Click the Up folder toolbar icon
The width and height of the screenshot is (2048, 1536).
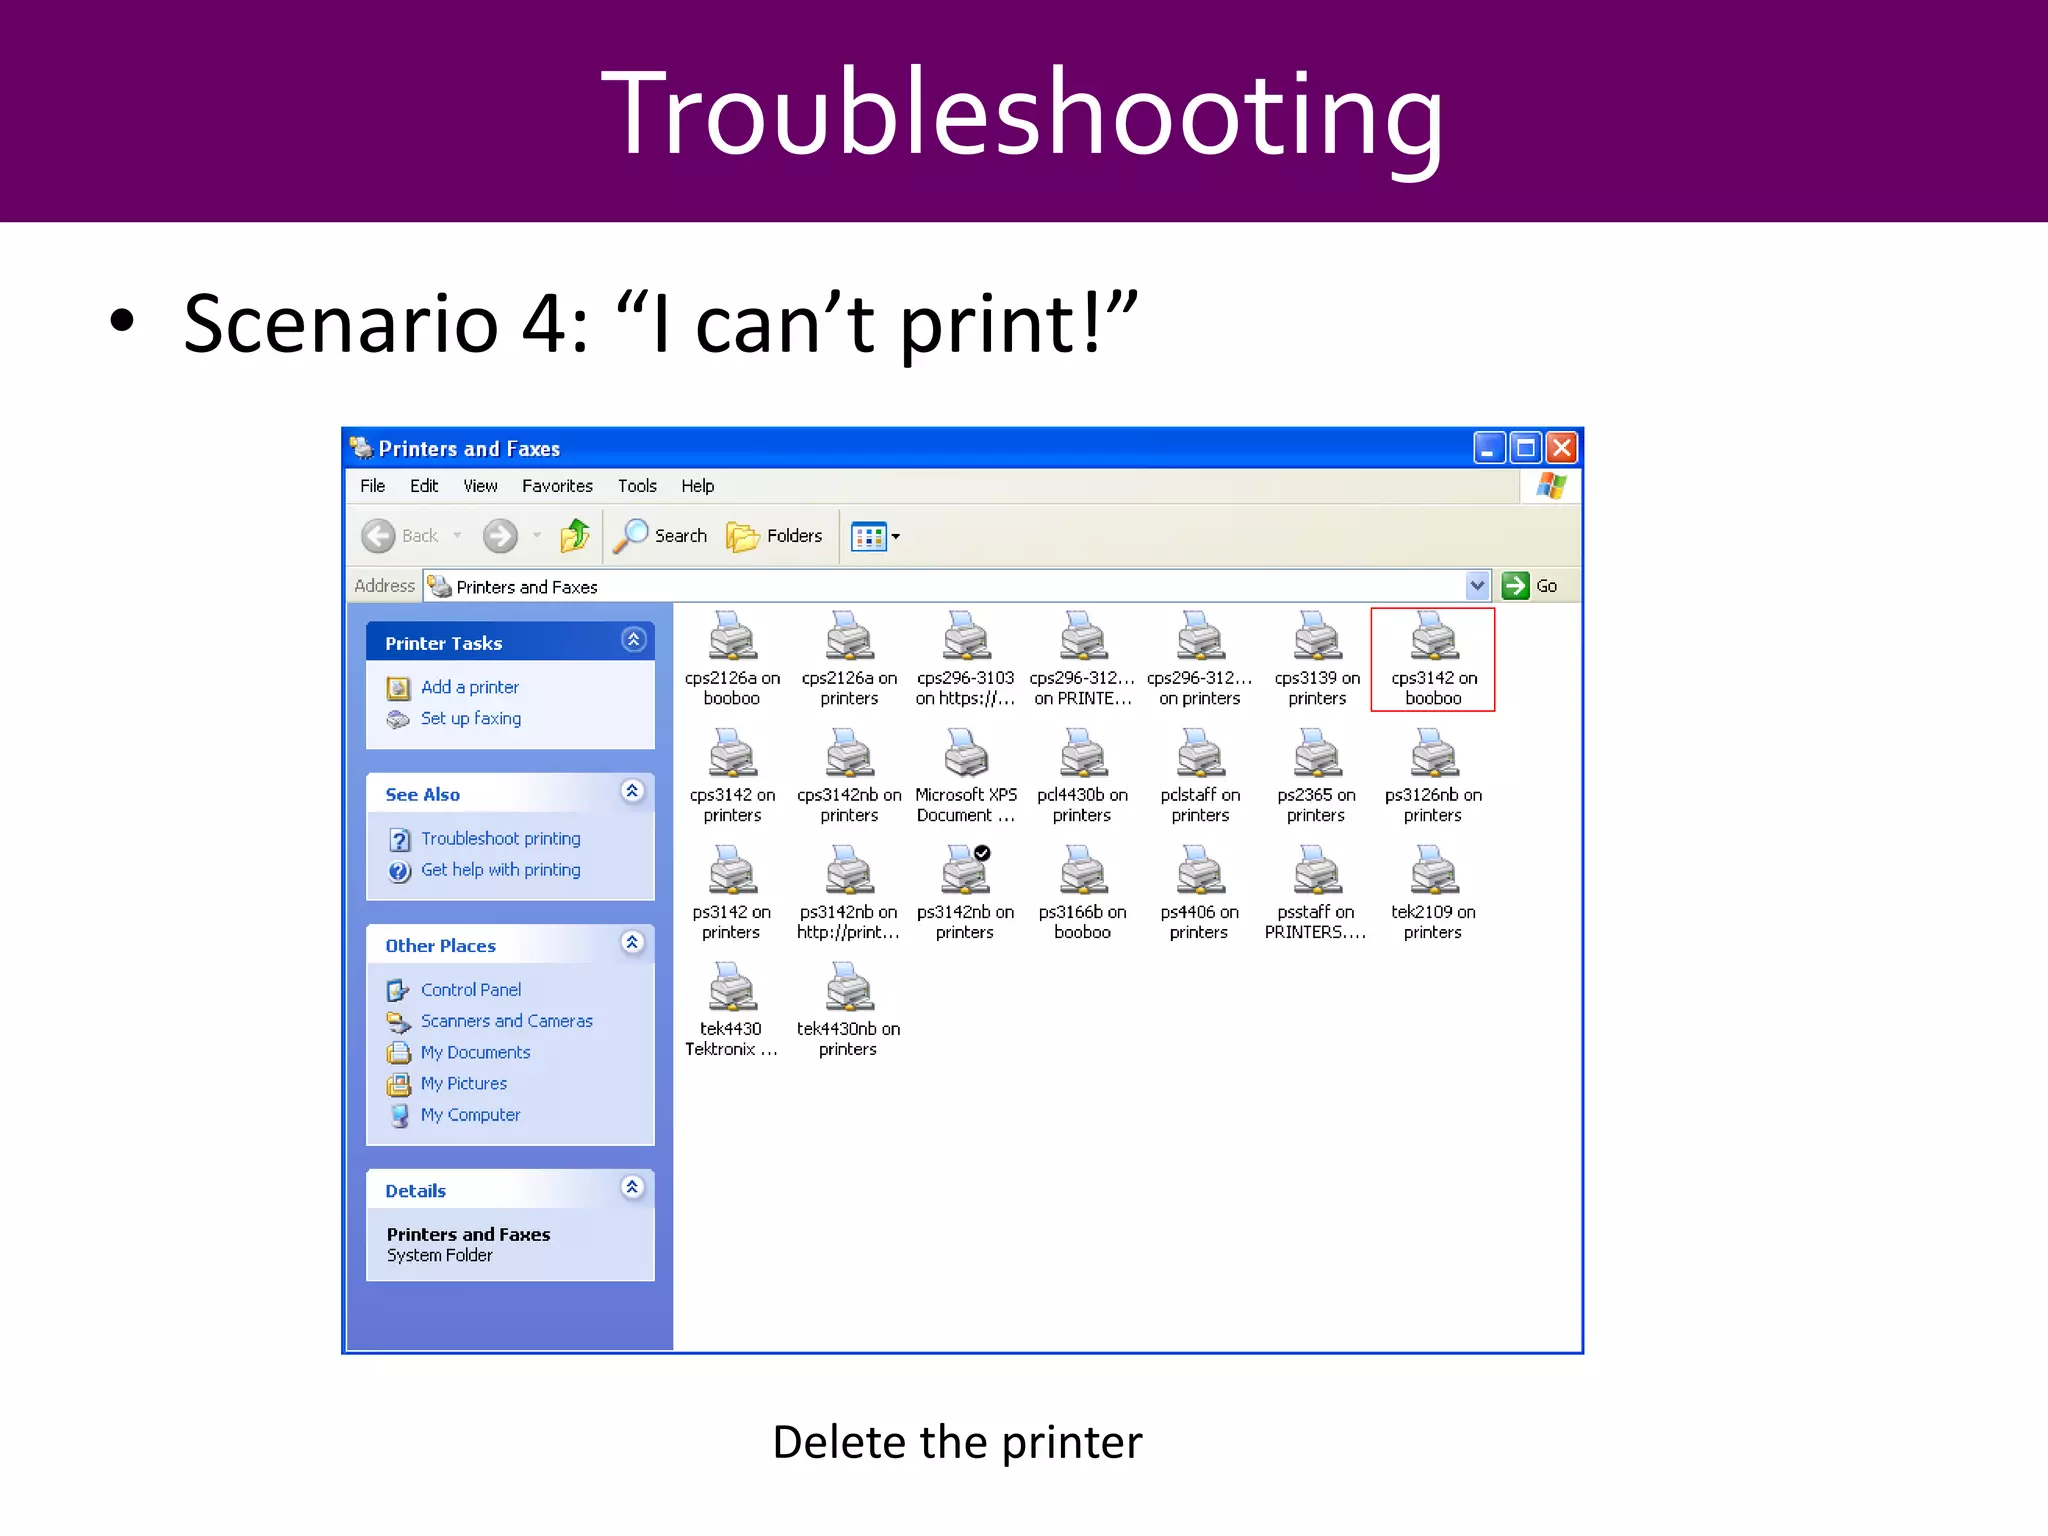575,536
